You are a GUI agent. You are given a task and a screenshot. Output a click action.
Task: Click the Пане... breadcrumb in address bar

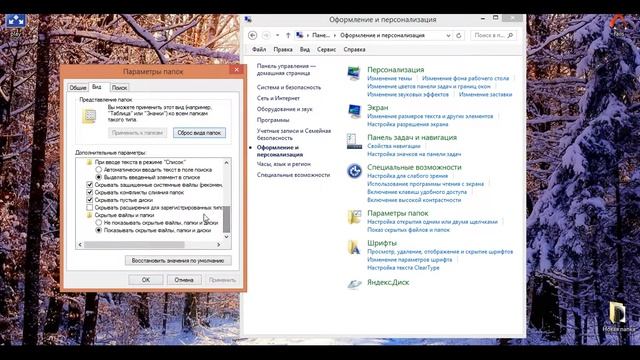click(321, 36)
